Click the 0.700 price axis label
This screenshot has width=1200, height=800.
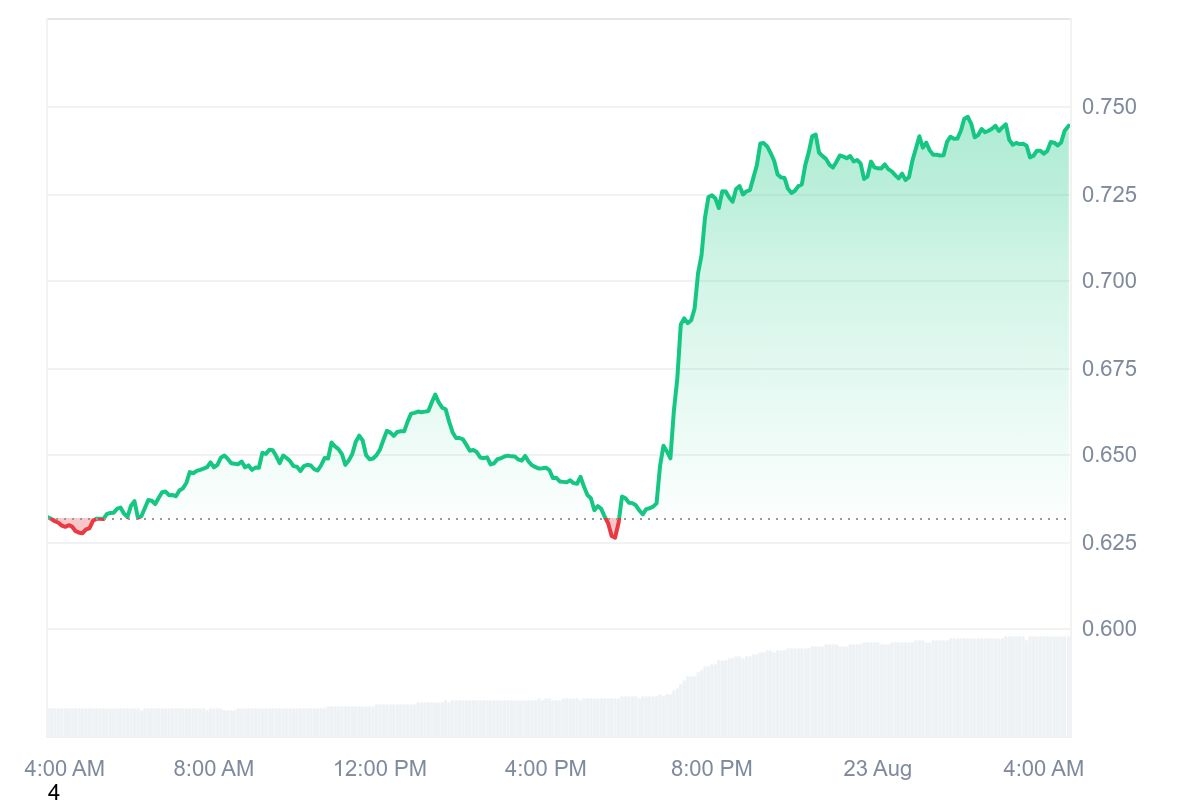1109,281
